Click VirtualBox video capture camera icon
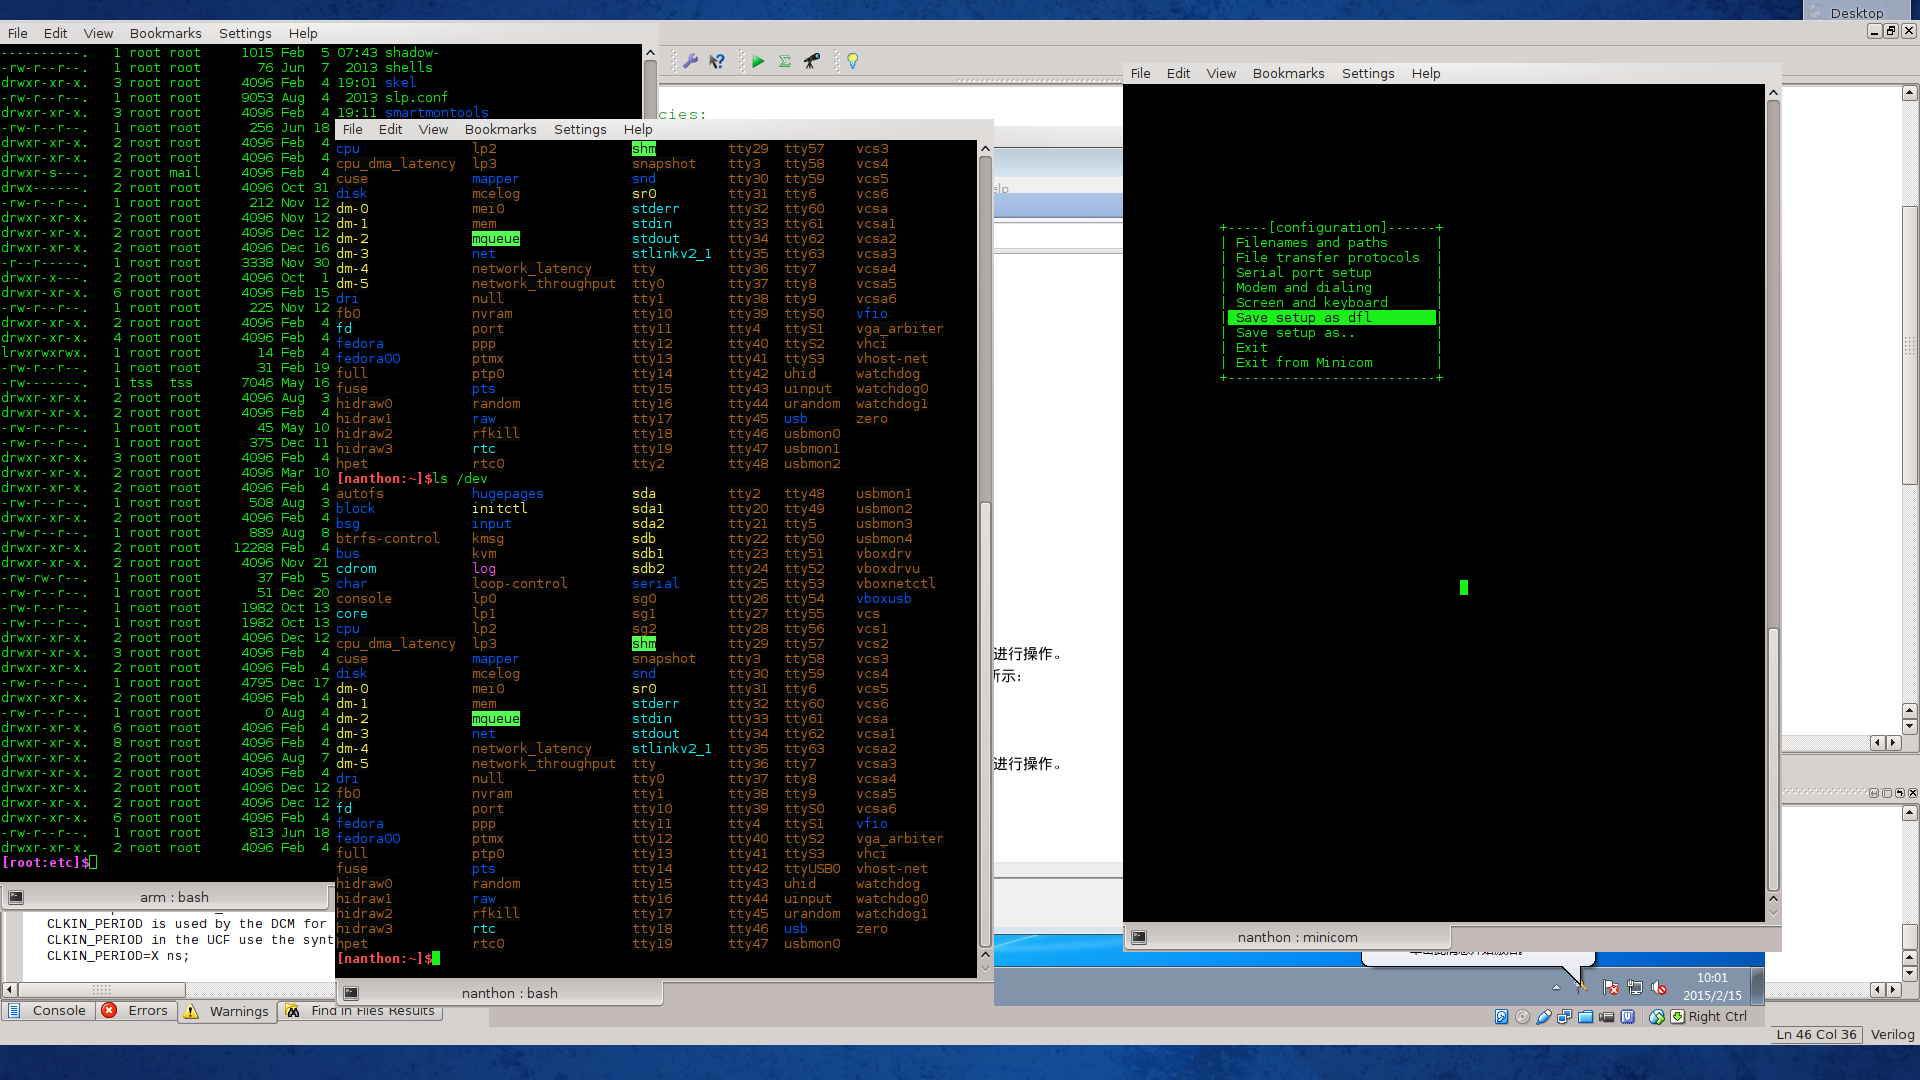Image resolution: width=1920 pixels, height=1080 pixels. point(1606,1017)
